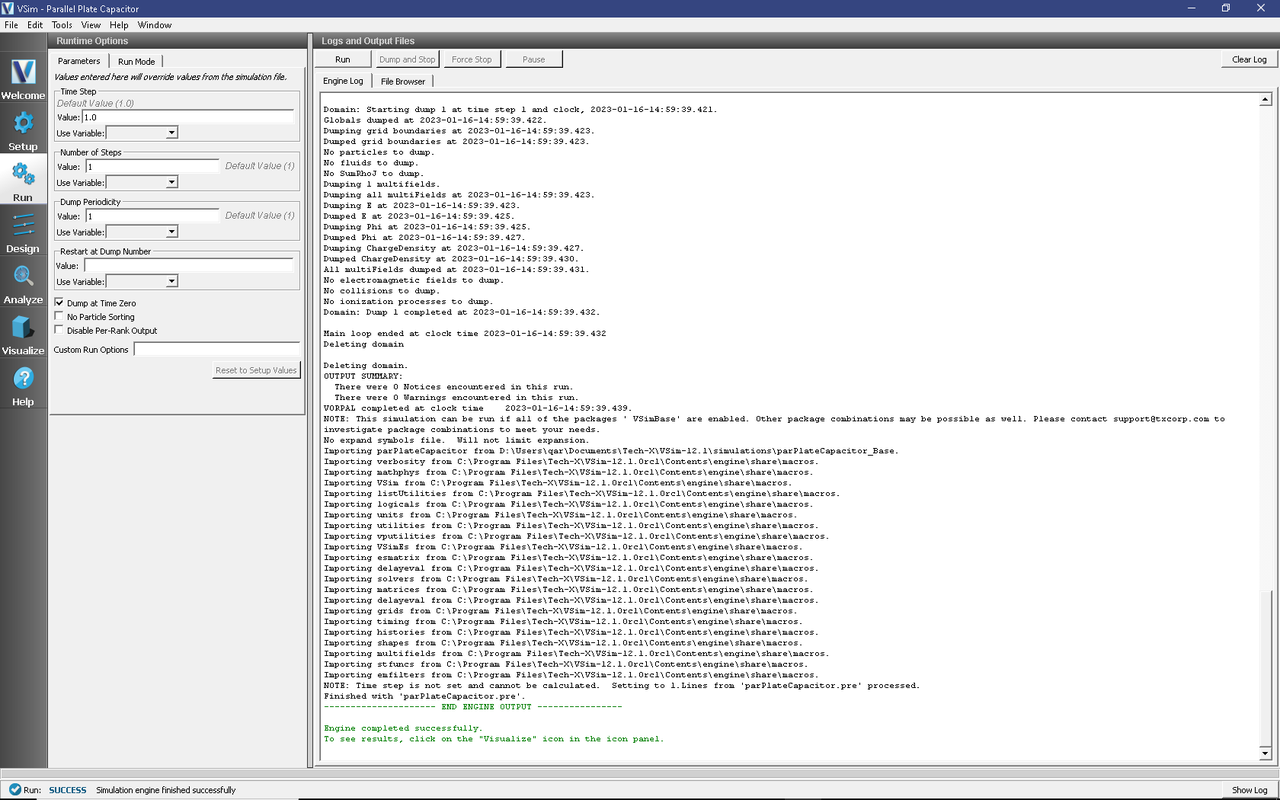
Task: Click the 'VORPAL completed at clock time' line
Action: (x=477, y=408)
